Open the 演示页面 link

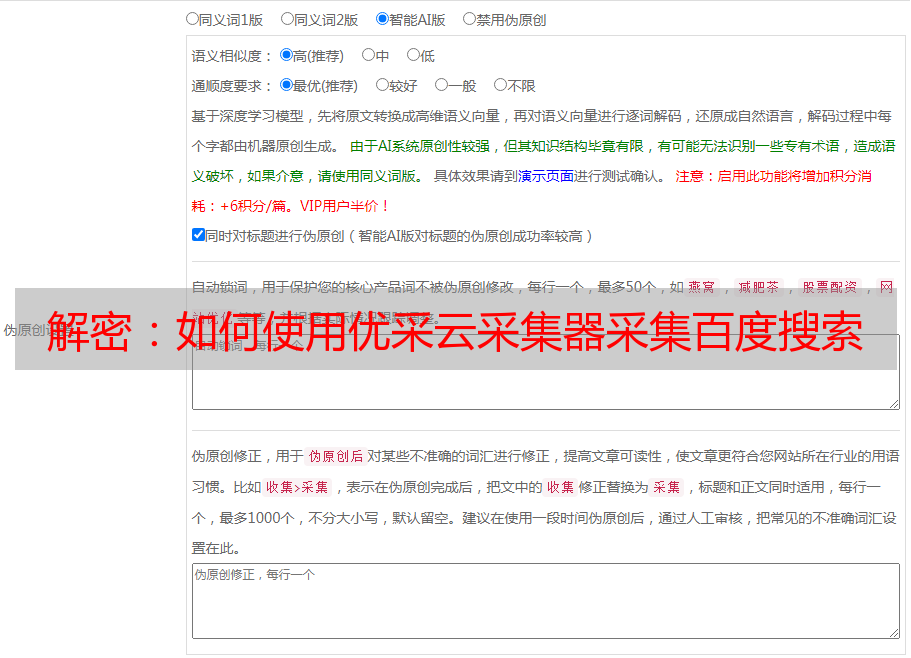tap(546, 176)
